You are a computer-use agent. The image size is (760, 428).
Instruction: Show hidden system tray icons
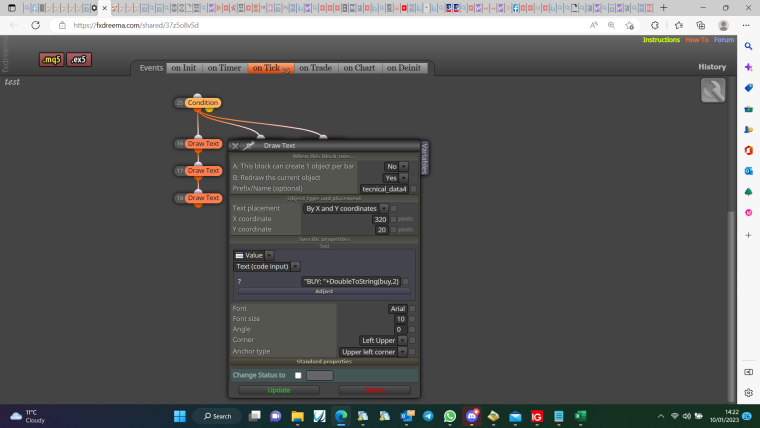click(x=660, y=416)
